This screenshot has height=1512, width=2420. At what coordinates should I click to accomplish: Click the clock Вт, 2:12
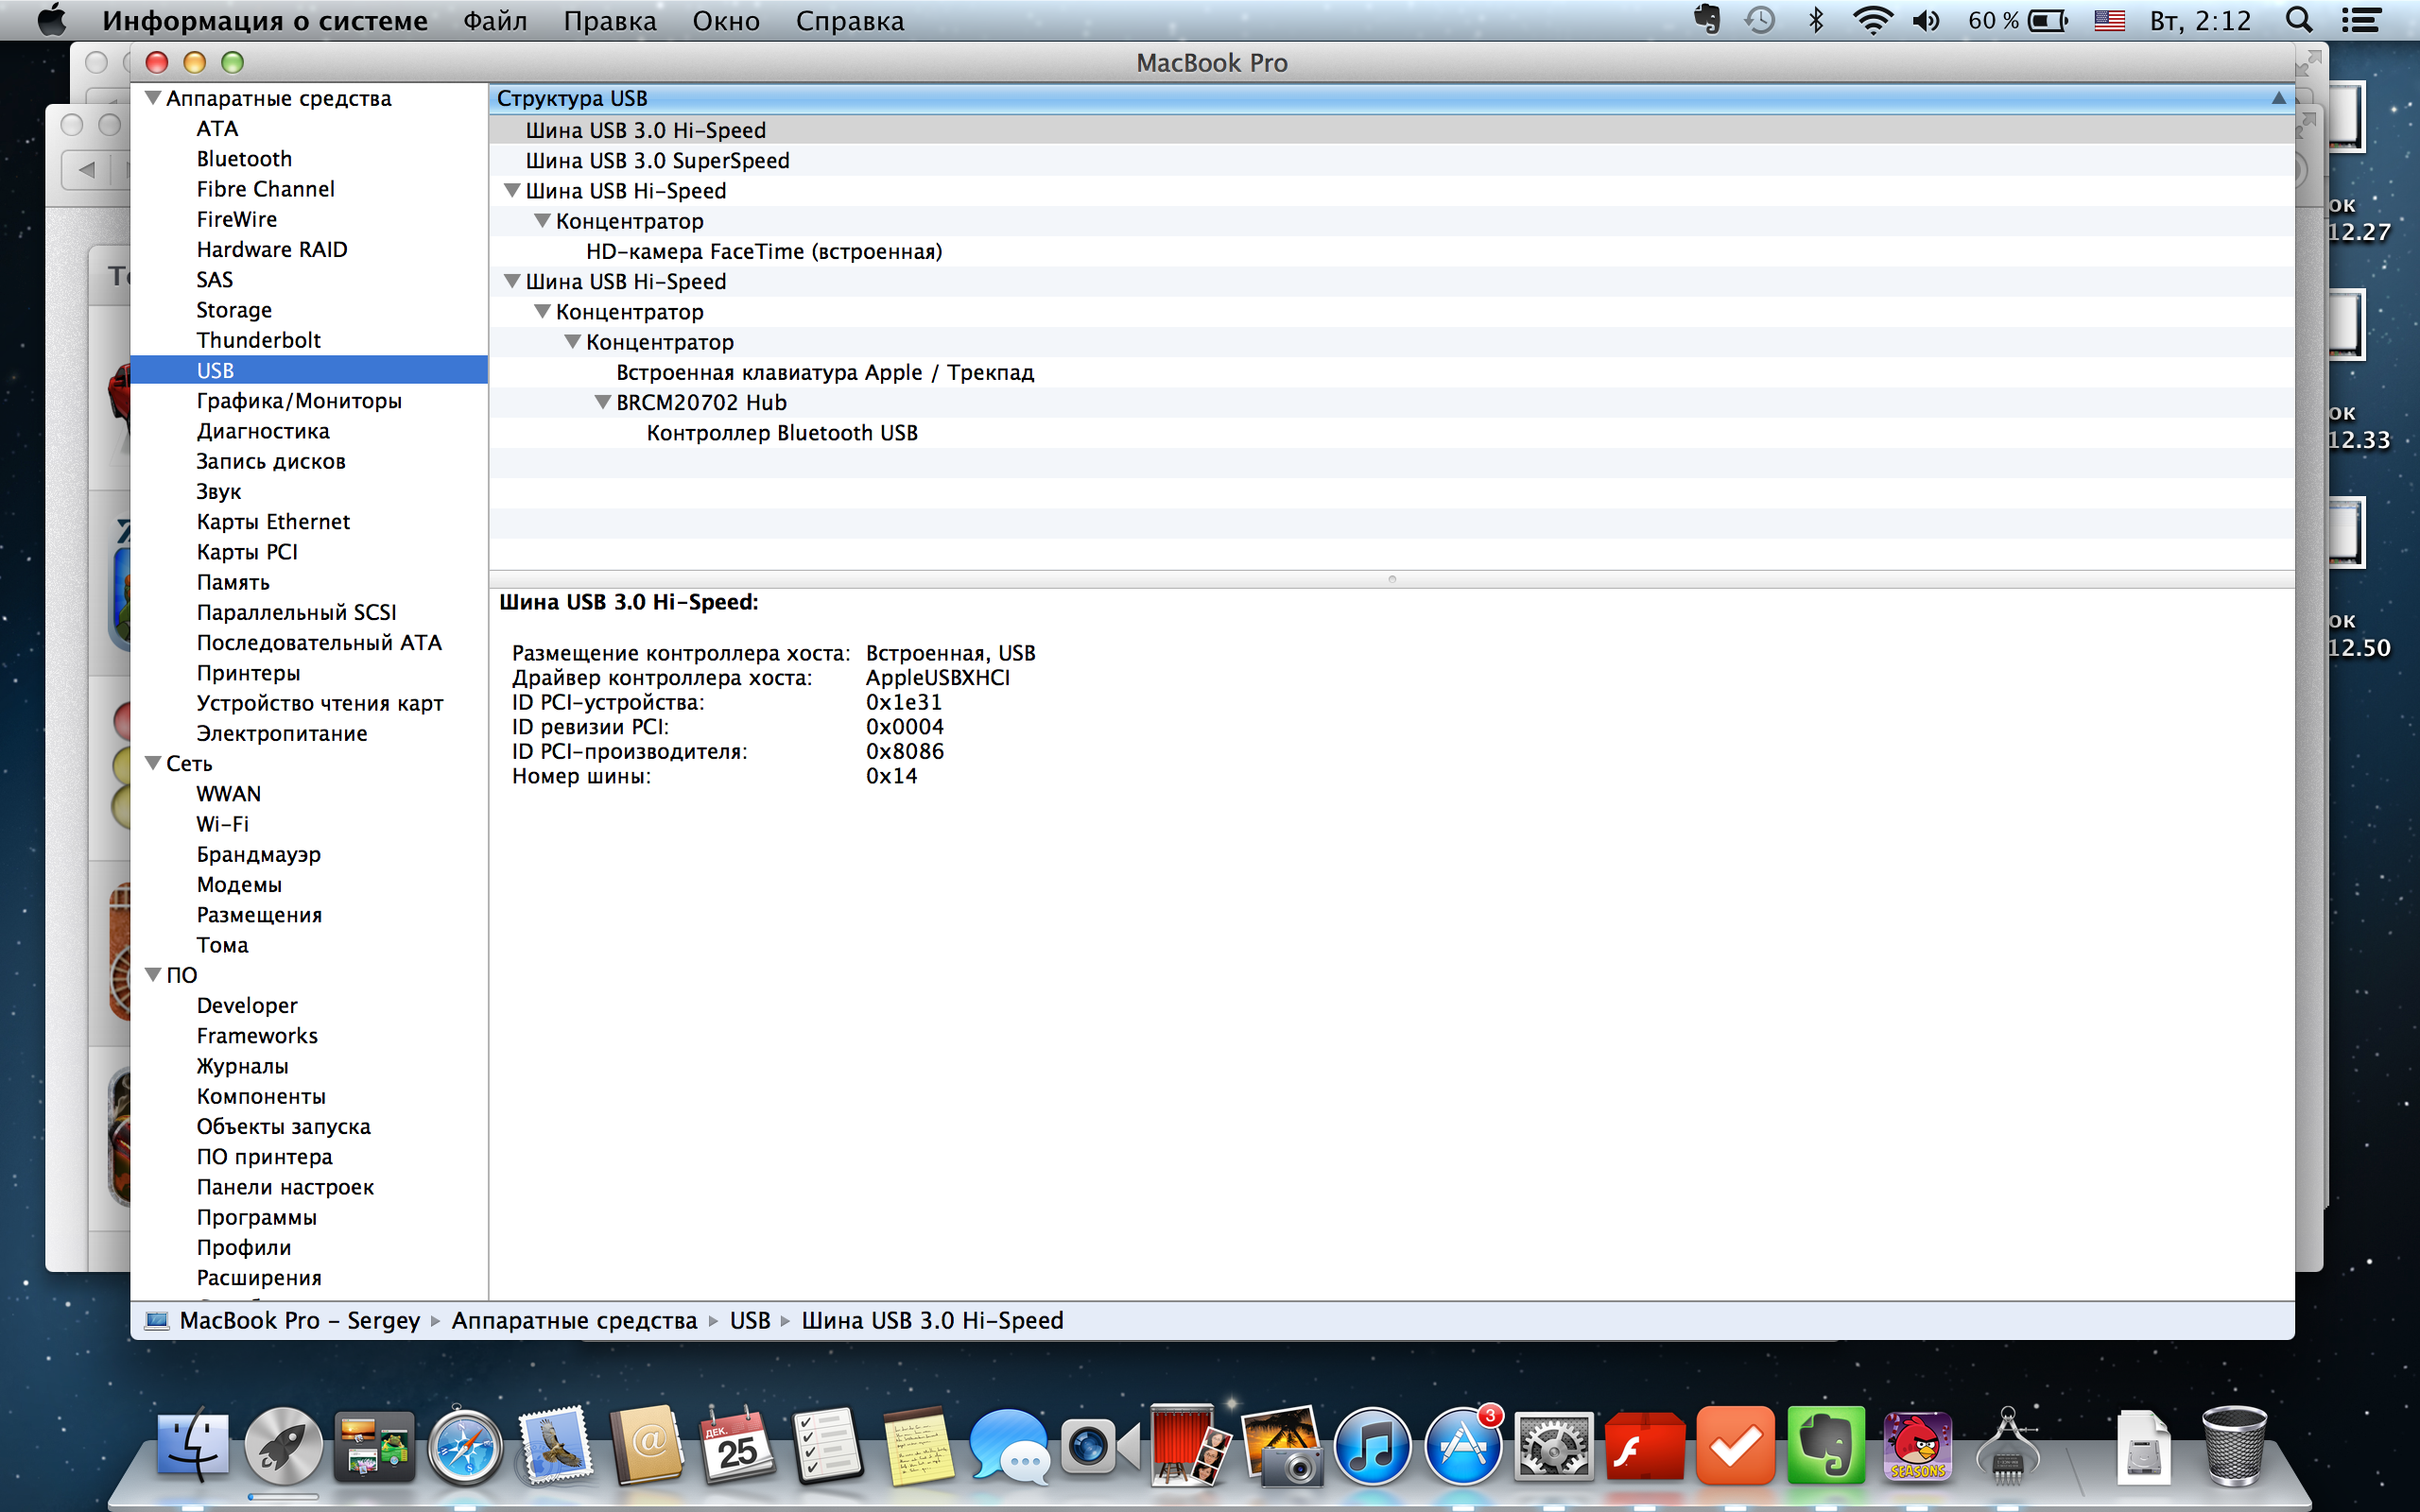click(x=2200, y=20)
